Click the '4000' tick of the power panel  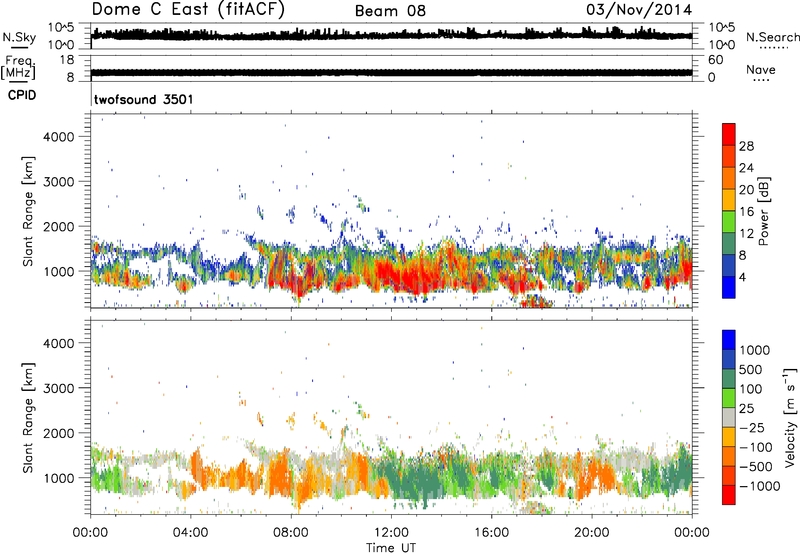[x=59, y=137]
